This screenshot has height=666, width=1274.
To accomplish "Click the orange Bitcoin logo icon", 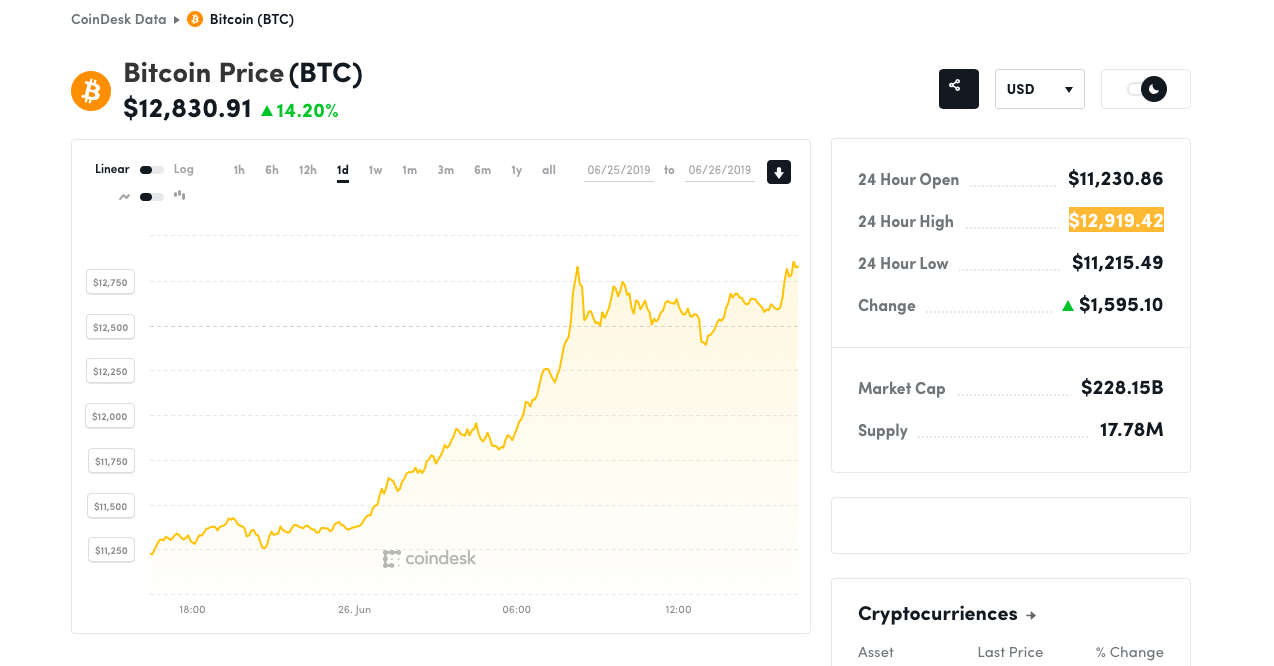I will (91, 91).
